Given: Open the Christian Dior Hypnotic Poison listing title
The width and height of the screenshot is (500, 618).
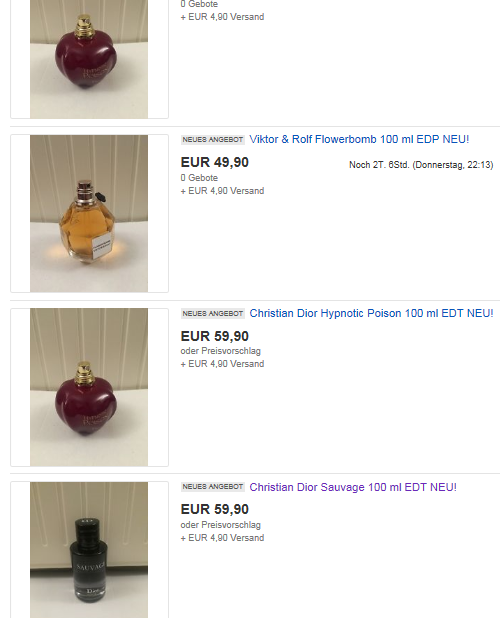Looking at the screenshot, I should pyautogui.click(x=371, y=313).
